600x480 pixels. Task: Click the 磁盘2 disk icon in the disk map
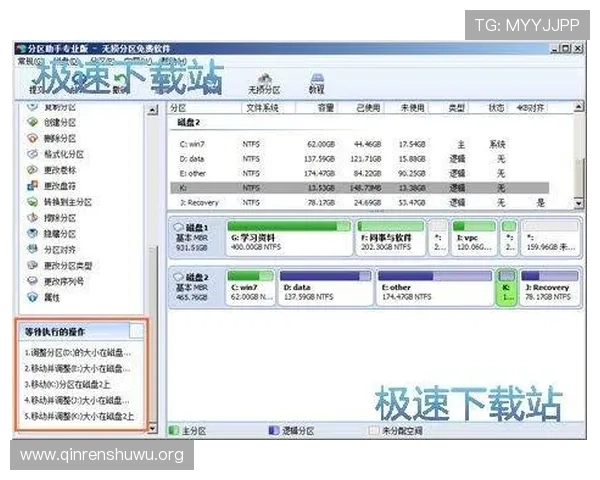179,276
